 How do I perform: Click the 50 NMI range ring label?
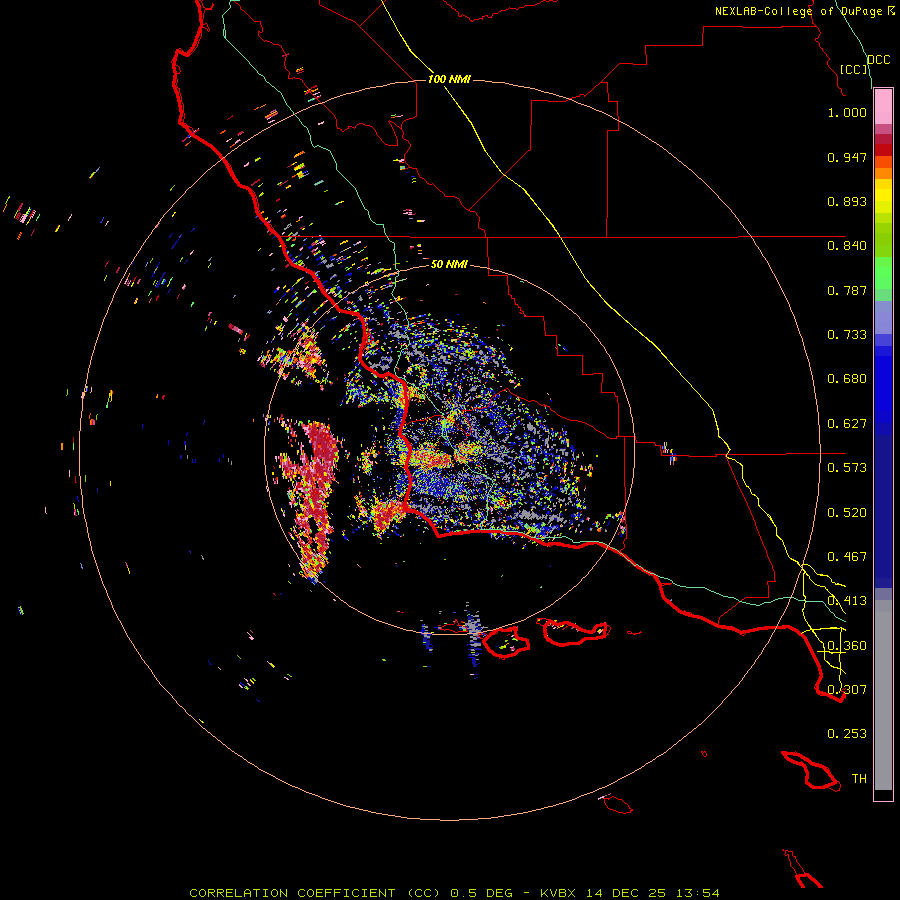[449, 264]
